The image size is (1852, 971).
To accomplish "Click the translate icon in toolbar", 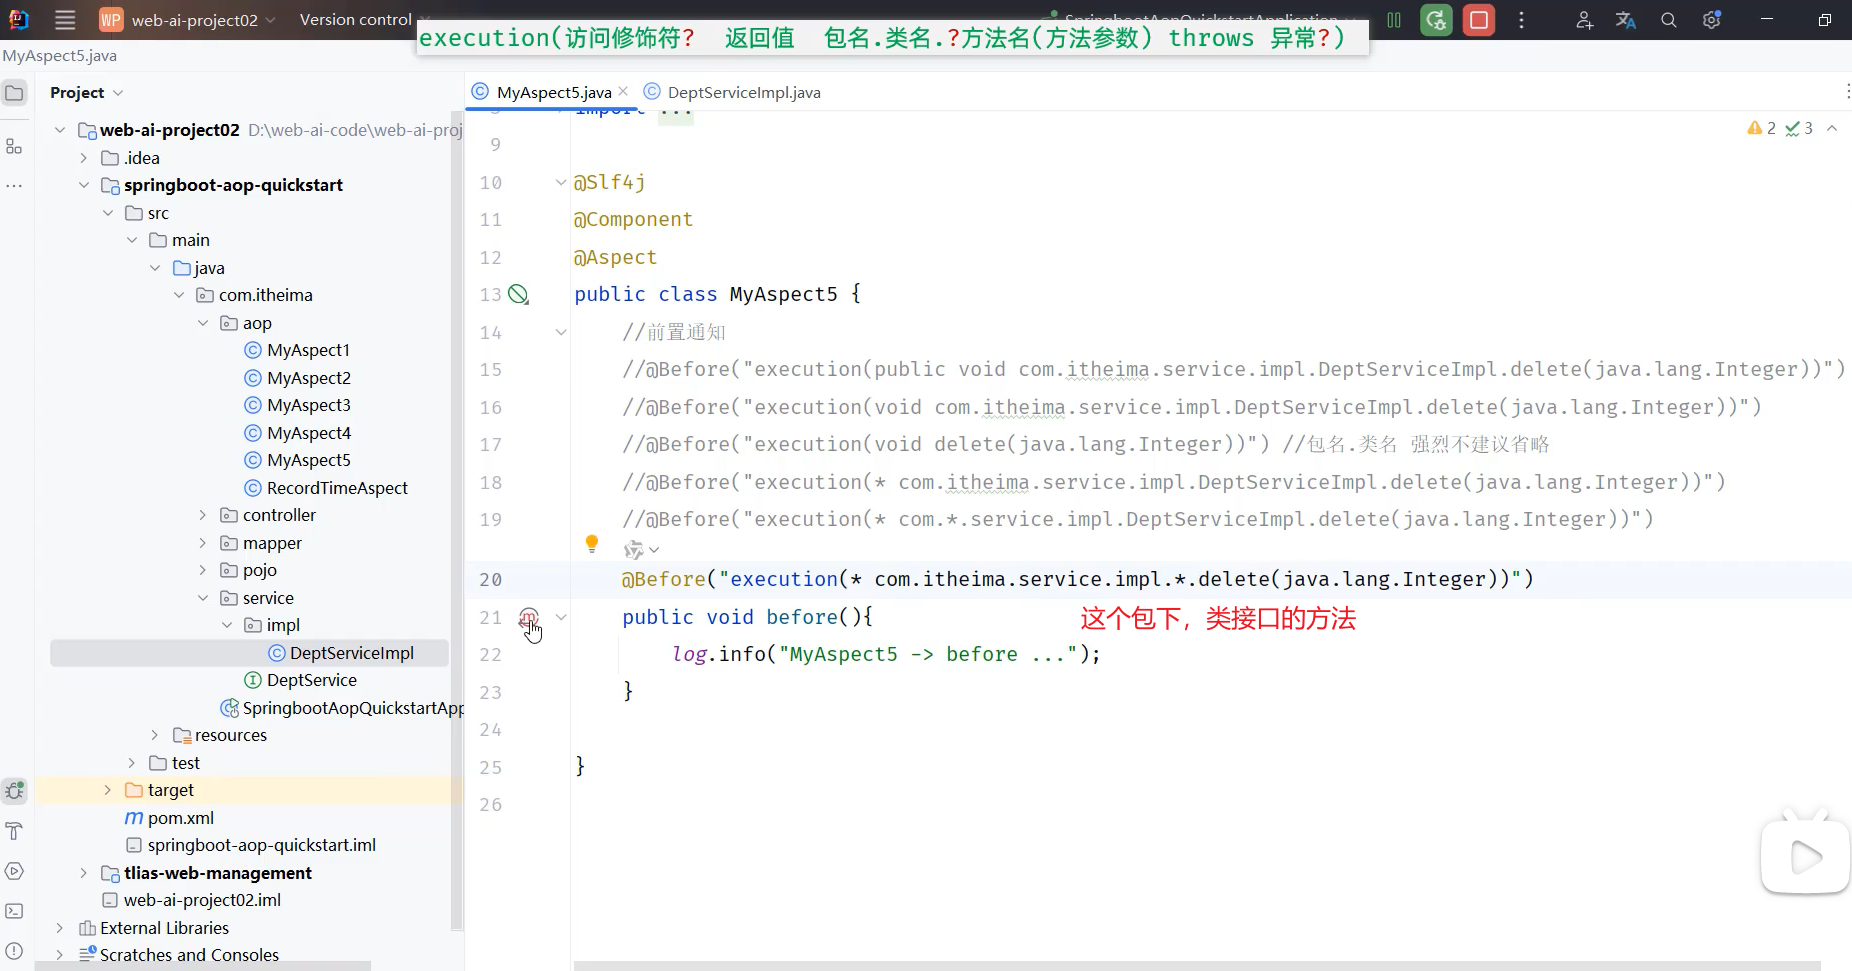I will coord(1626,20).
